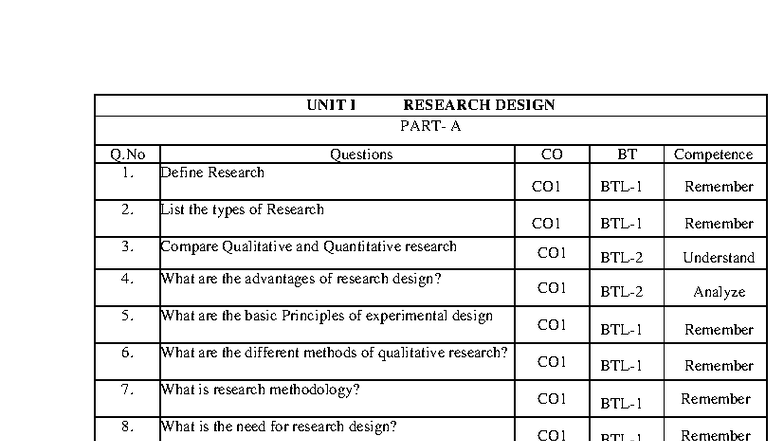Click the Questions column header
The image size is (784, 441).
tap(362, 154)
